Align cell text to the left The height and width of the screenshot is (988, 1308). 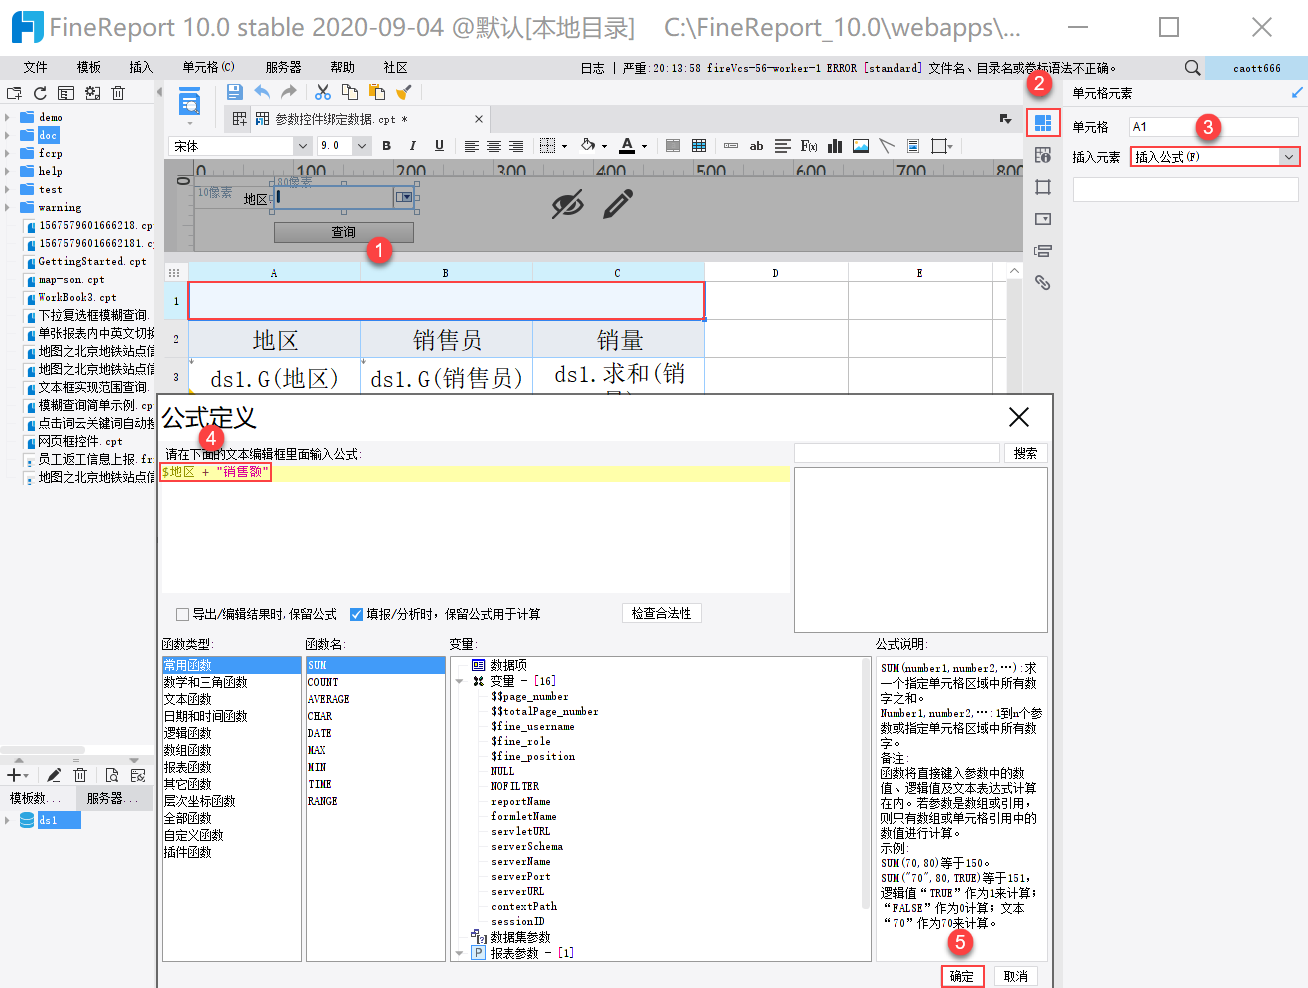471,146
